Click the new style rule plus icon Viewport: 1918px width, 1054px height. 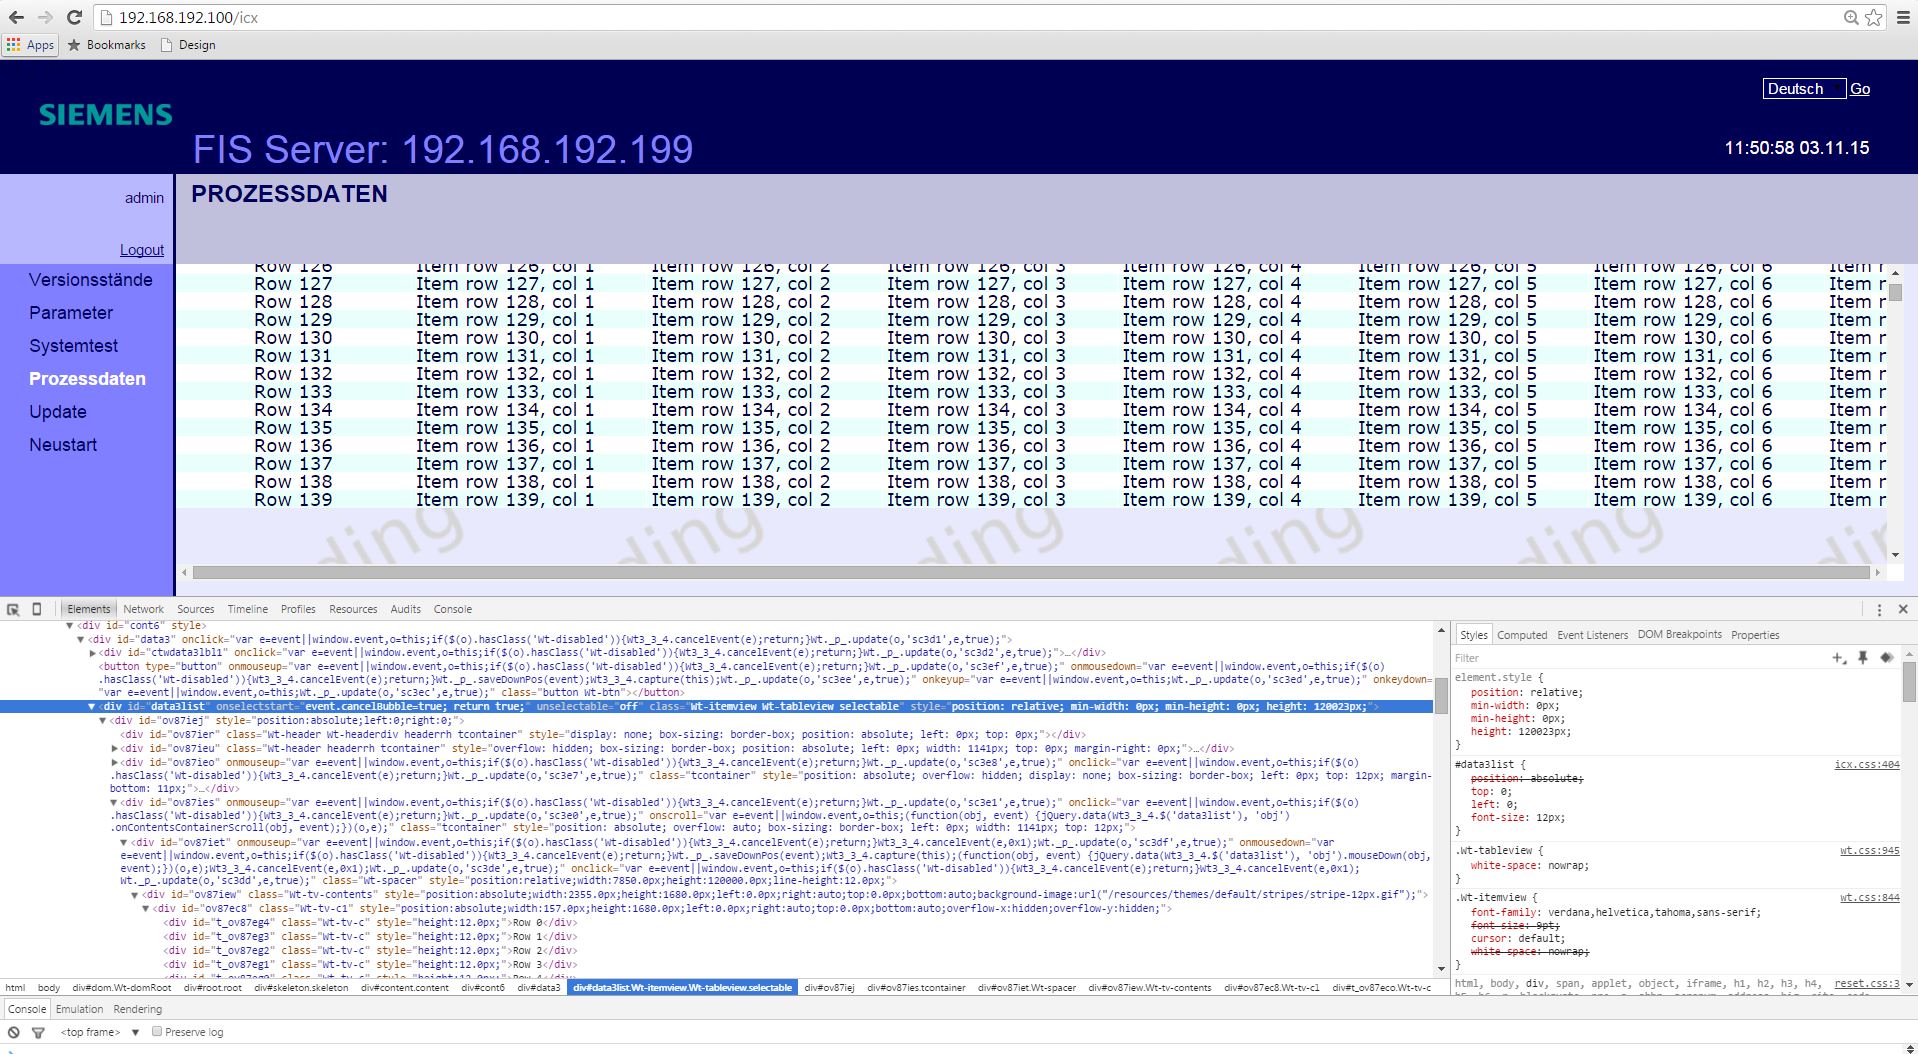click(1838, 658)
